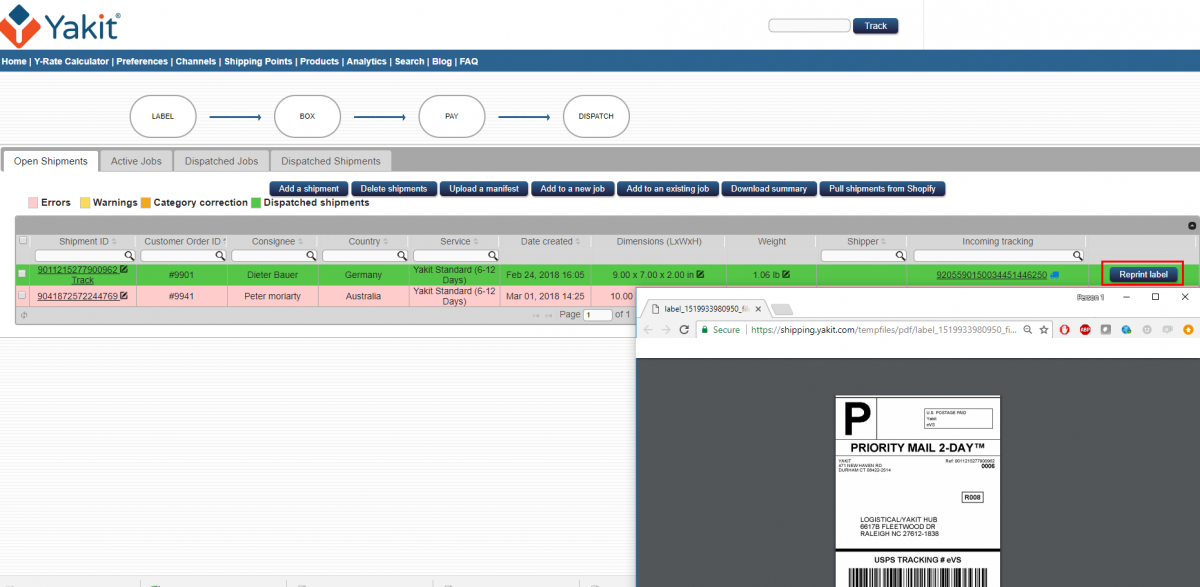Image resolution: width=1200 pixels, height=587 pixels.
Task: Click truck icon beside incoming tracking number
Action: click(1055, 274)
